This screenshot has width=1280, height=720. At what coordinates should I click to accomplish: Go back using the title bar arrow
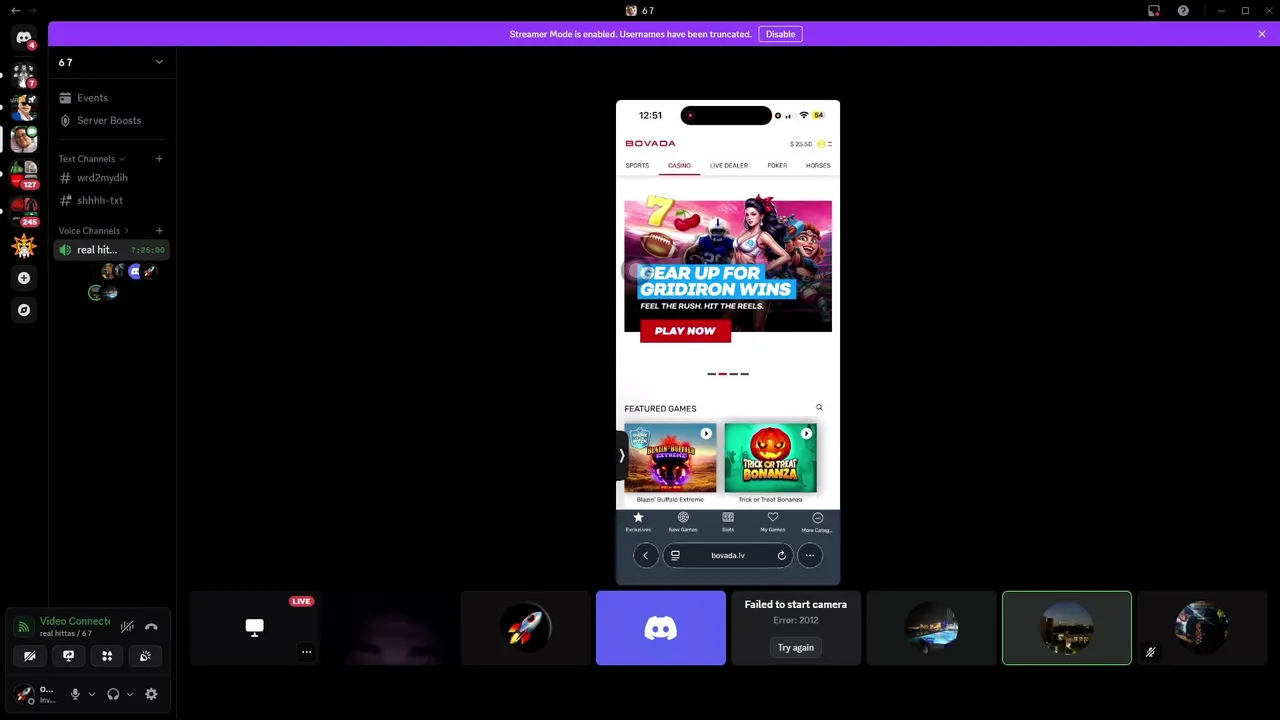[15, 11]
